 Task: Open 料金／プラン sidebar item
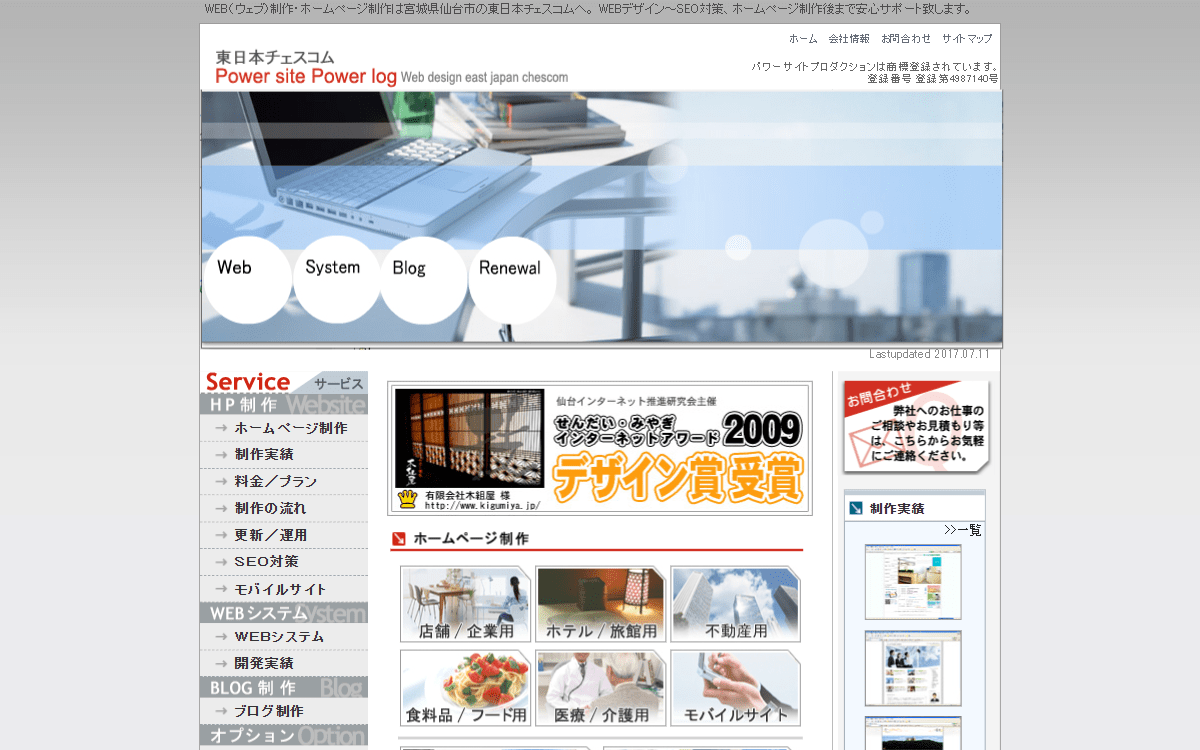[284, 482]
